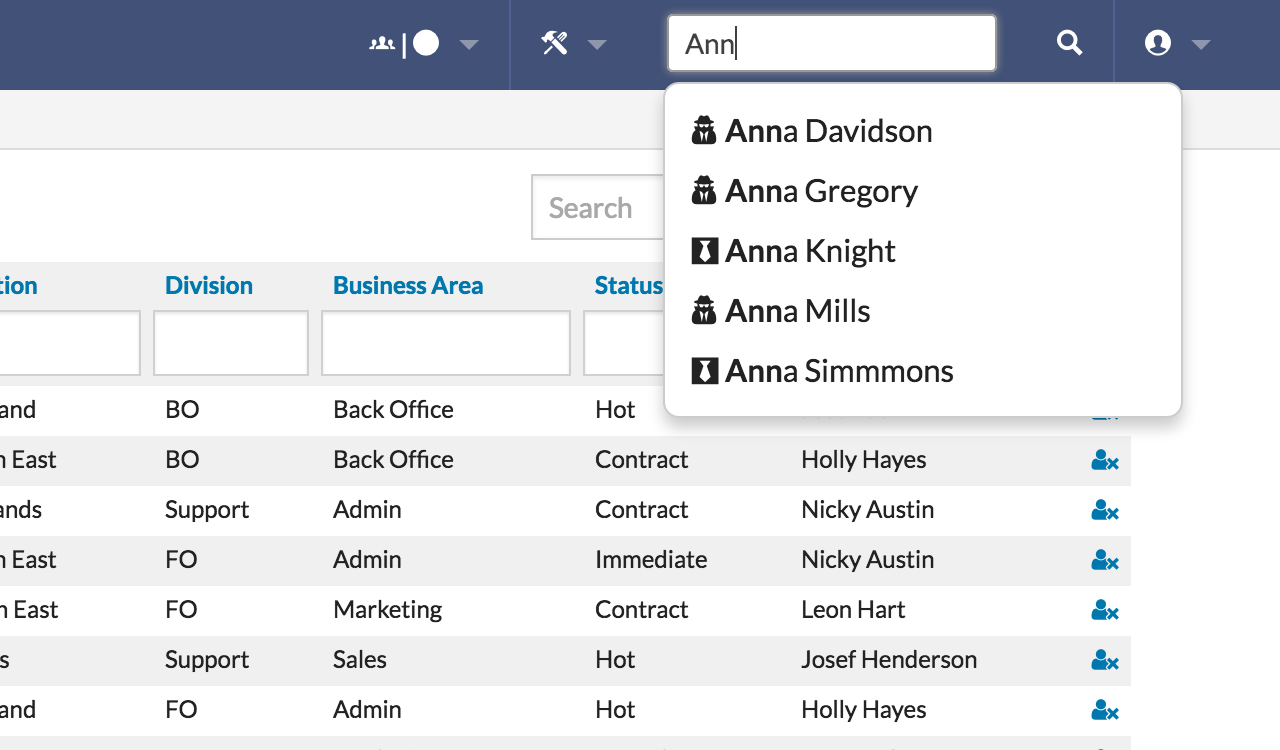The image size is (1280, 750).
Task: Click the hammer and wrench tools icon
Action: (x=555, y=43)
